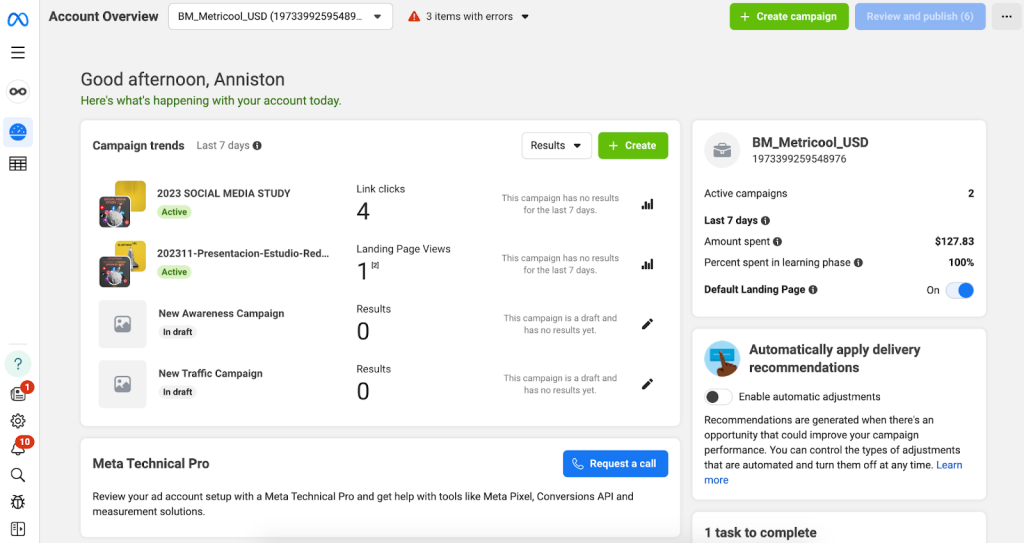1024x543 pixels.
Task: Click info icon beside Last 7 days in account card
Action: [765, 221]
